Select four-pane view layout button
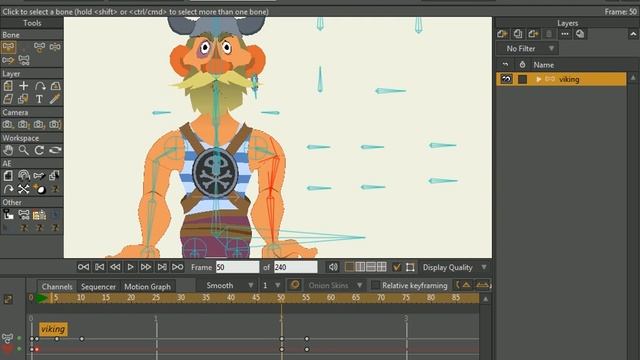The height and width of the screenshot is (360, 640). click(x=382, y=267)
